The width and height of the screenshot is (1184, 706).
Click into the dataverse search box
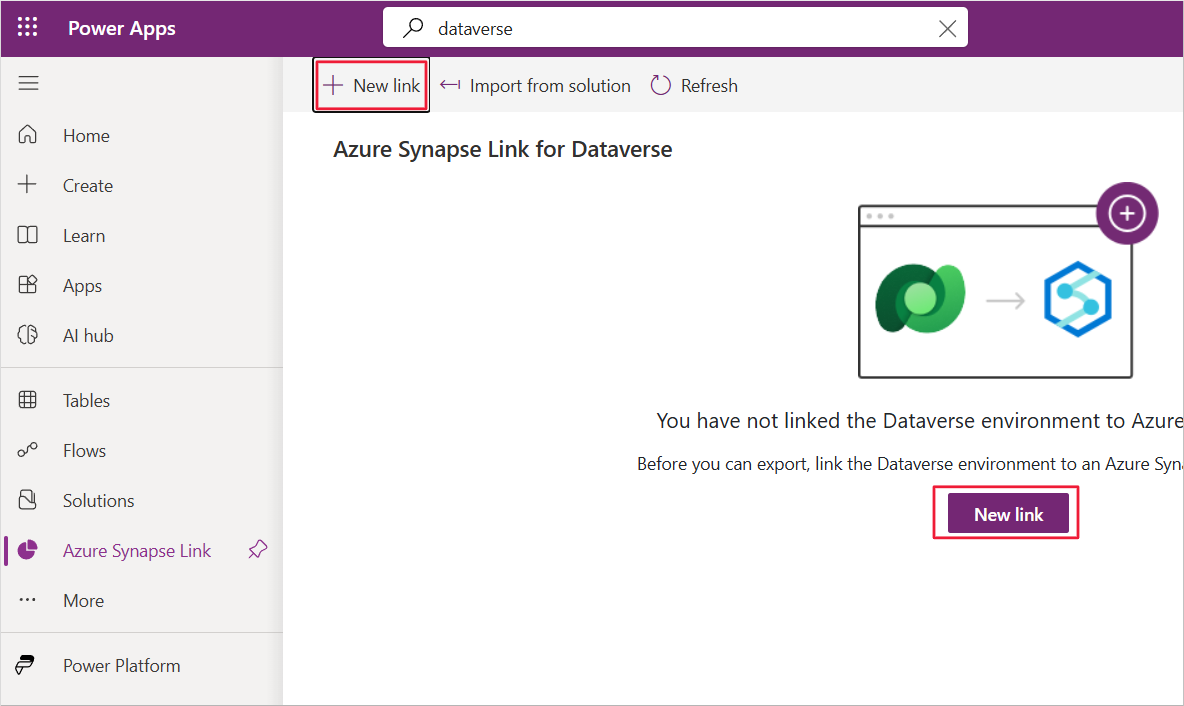click(x=675, y=28)
